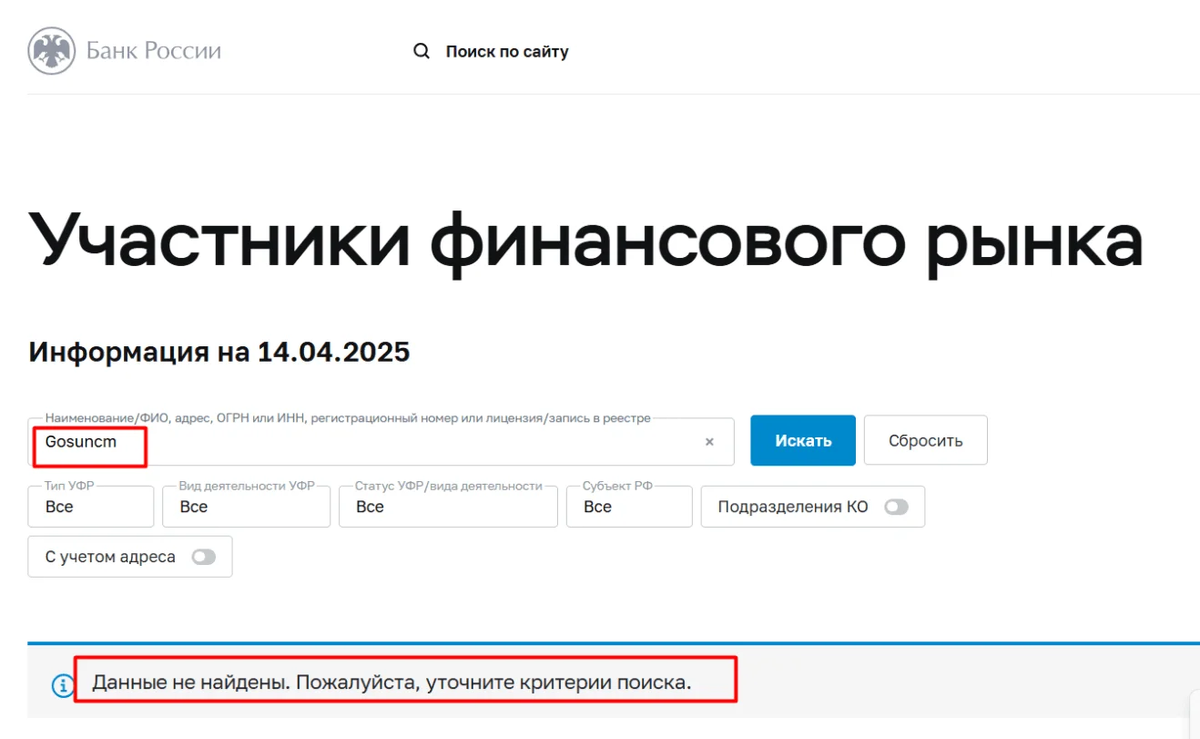Click the Bank of Russia double-eagle logo

pyautogui.click(x=54, y=50)
